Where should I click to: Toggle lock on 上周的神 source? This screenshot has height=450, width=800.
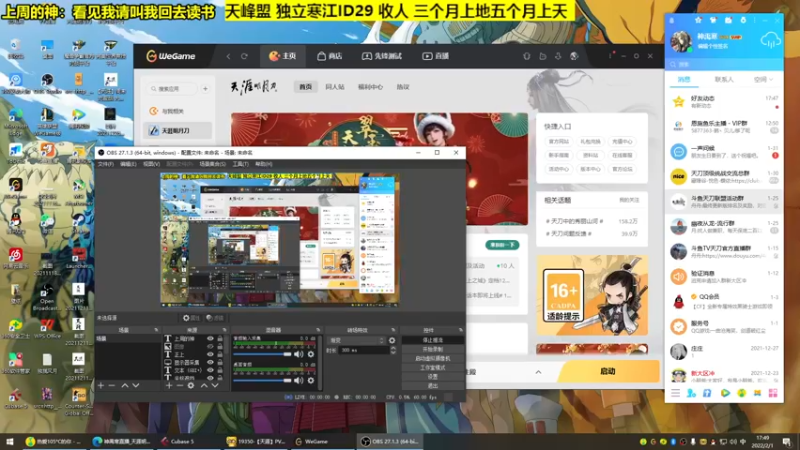point(220,338)
